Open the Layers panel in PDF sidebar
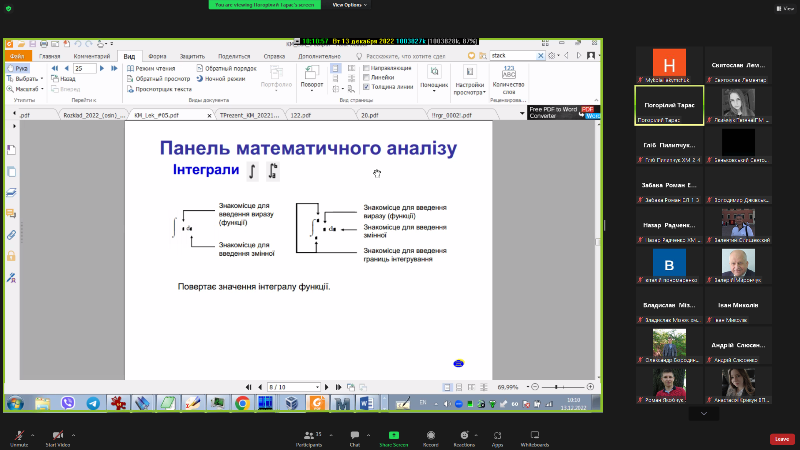 [x=11, y=192]
